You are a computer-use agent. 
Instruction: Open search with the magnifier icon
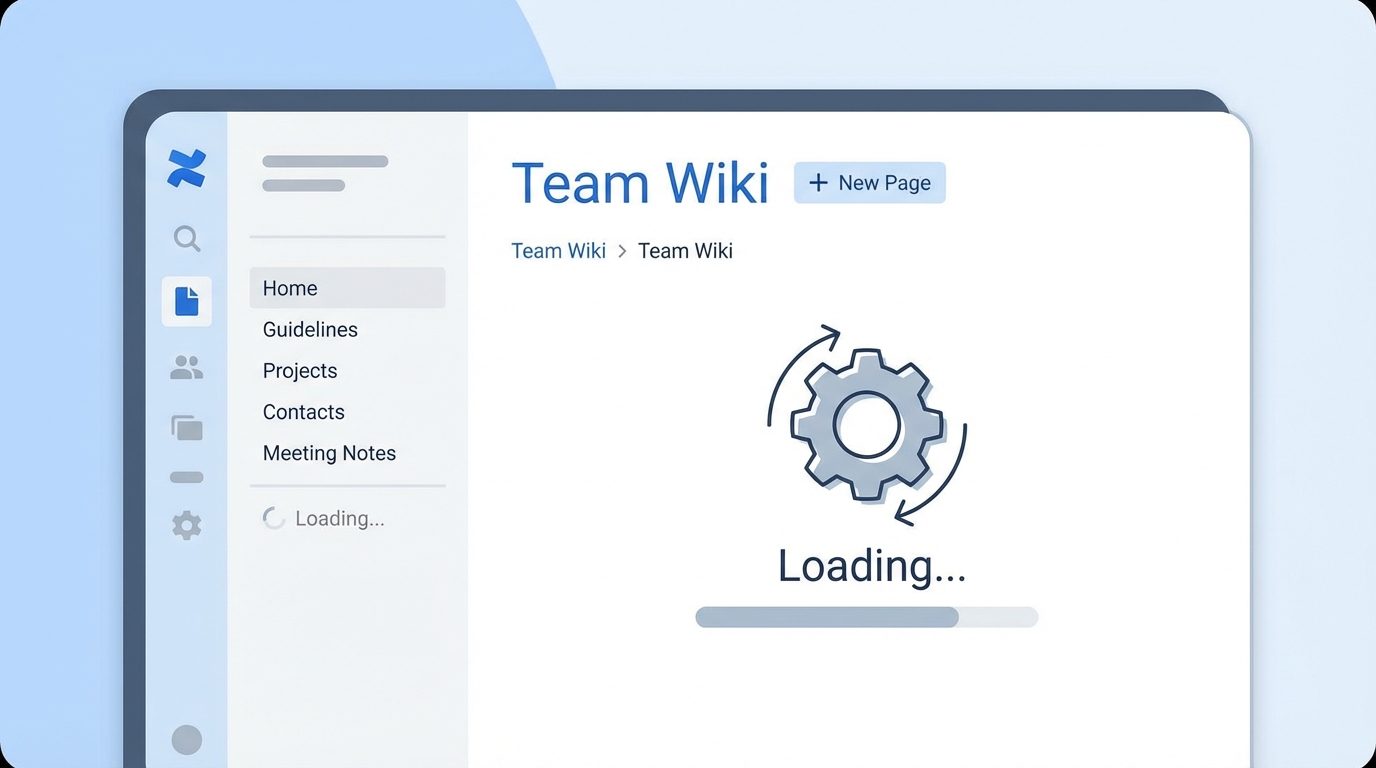(186, 238)
